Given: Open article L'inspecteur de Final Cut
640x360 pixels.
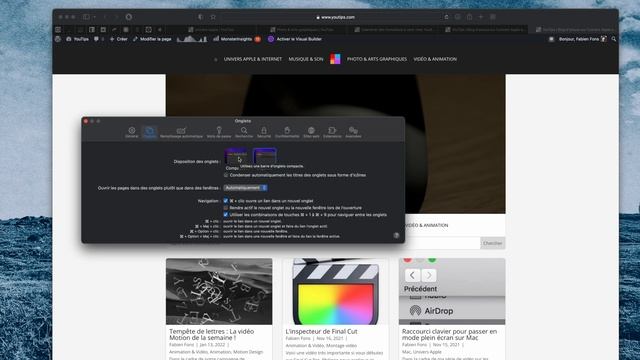Looking at the screenshot, I should pos(321,331).
